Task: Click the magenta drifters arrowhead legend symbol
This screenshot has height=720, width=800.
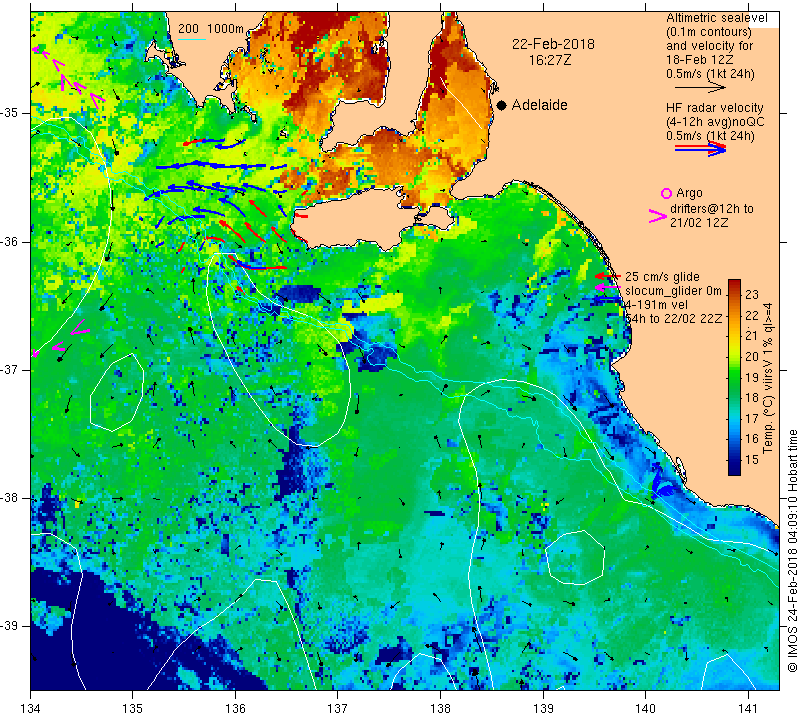Action: coord(658,216)
